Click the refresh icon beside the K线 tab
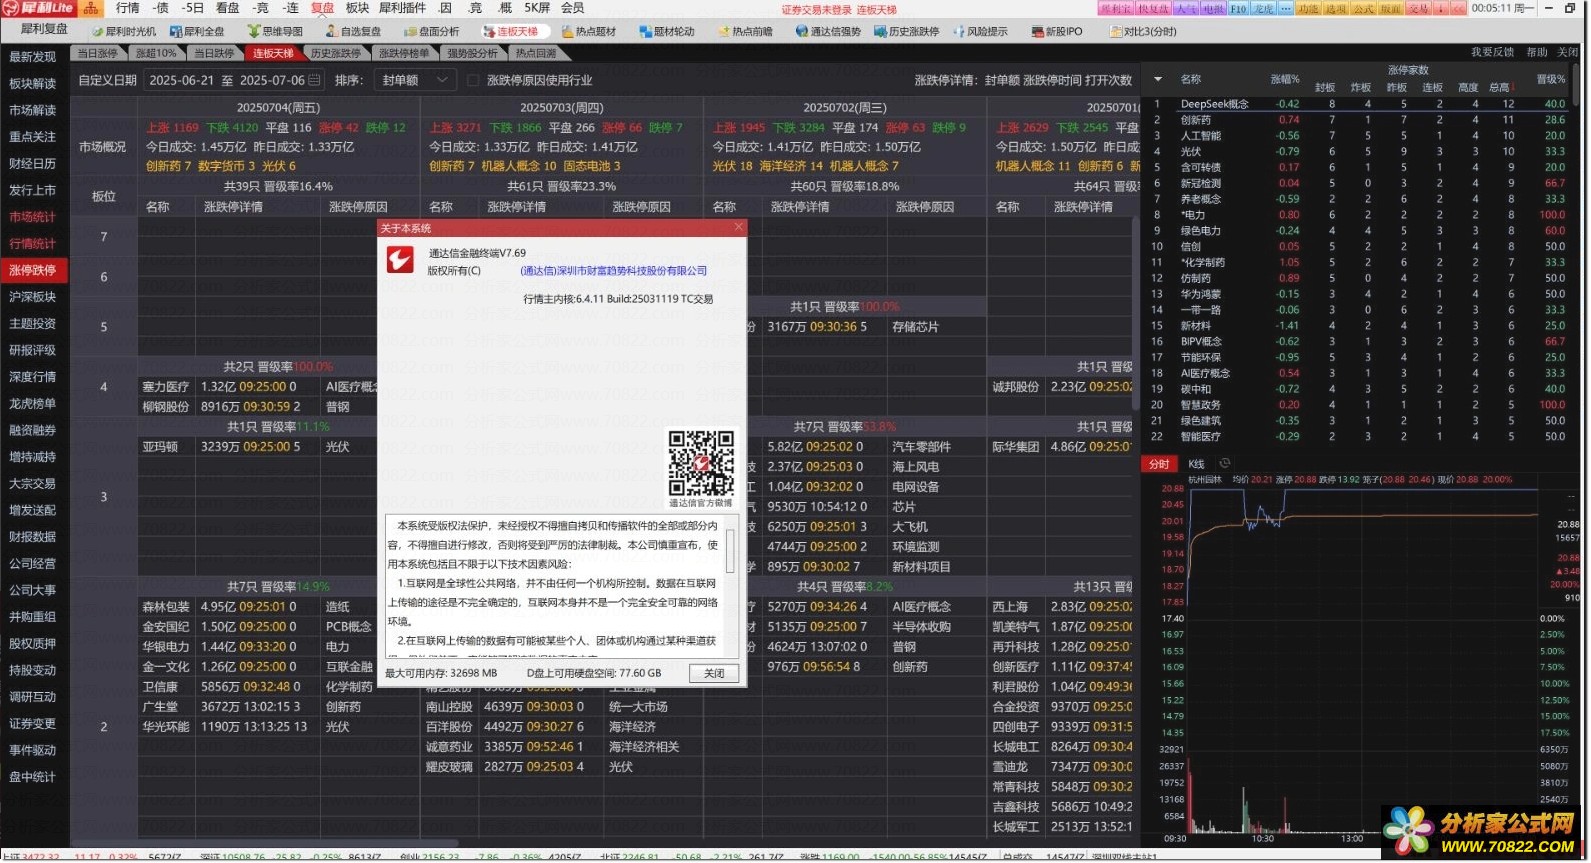1591x863 pixels. coord(1225,463)
